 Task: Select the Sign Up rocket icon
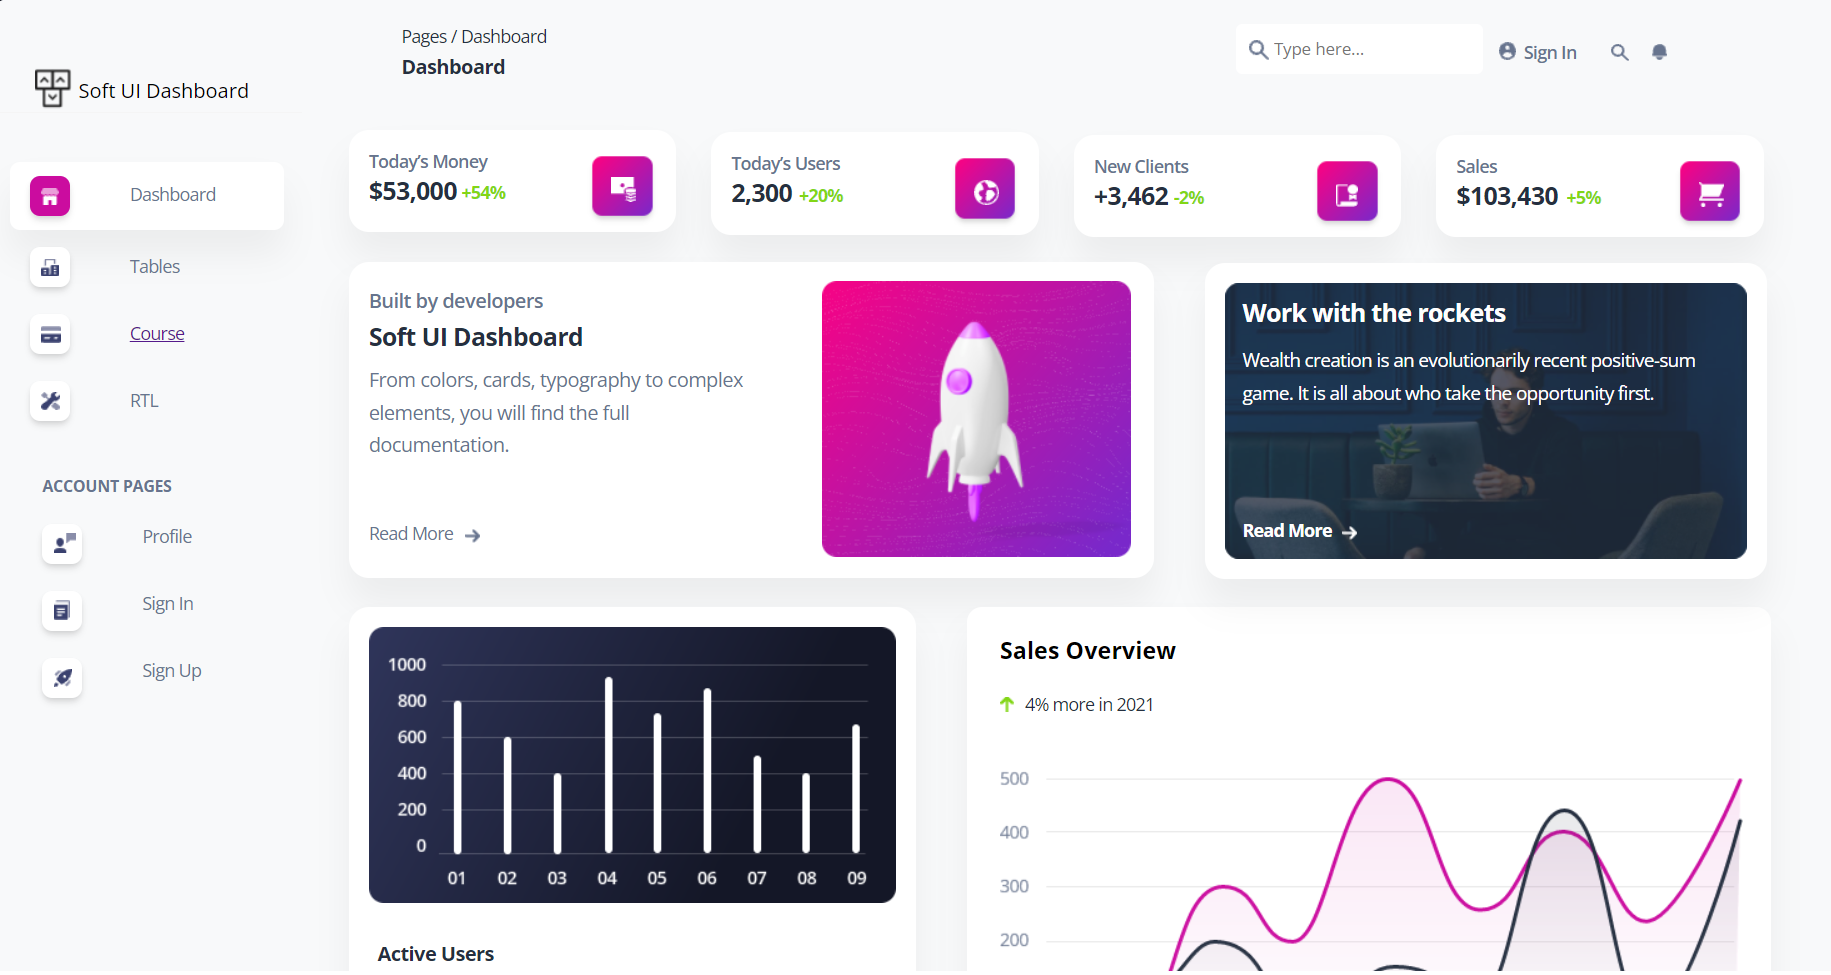click(x=62, y=679)
